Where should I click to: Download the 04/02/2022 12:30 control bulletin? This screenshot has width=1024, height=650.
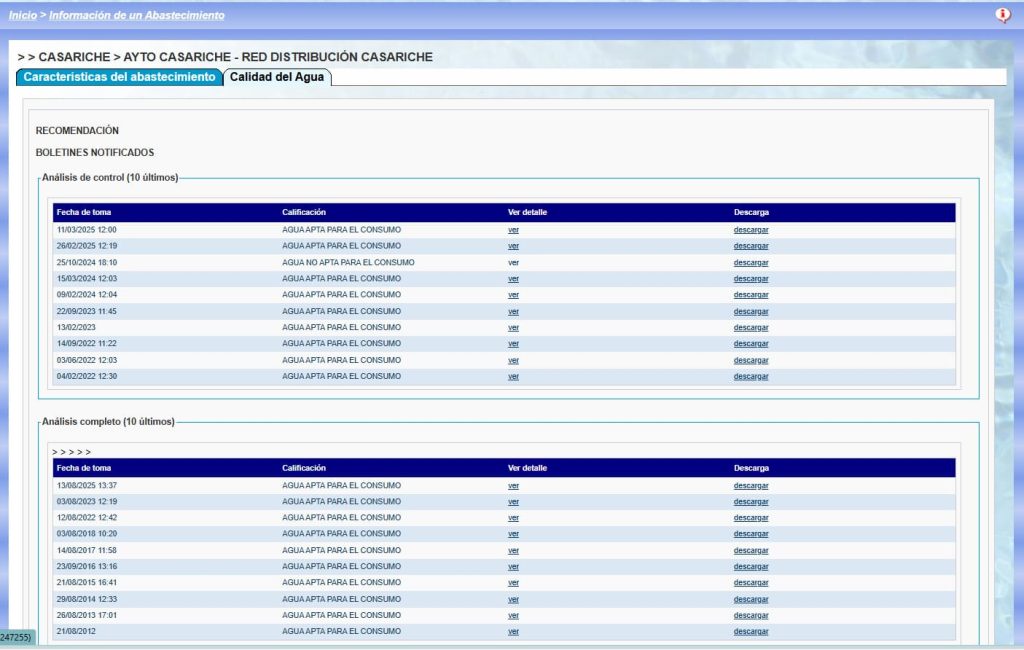(751, 377)
